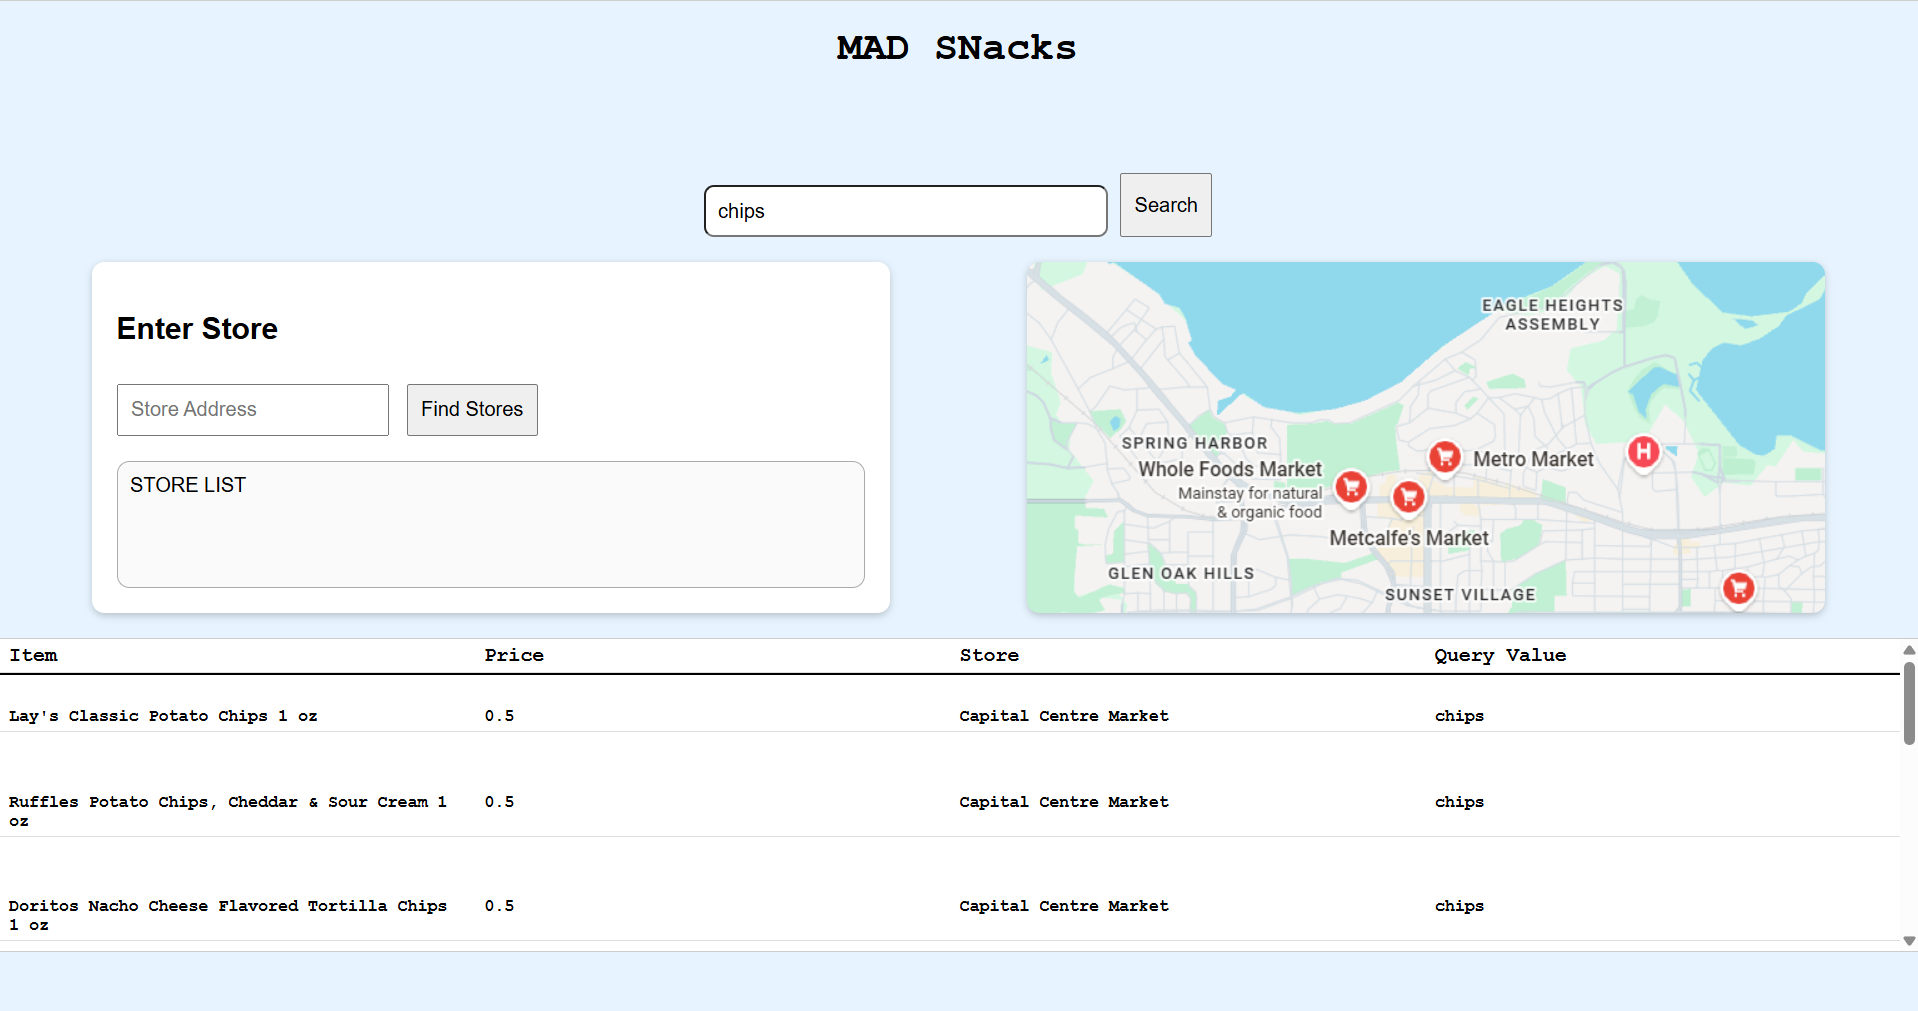The image size is (1918, 1011).
Task: Click the Enter Store heading
Action: (197, 329)
